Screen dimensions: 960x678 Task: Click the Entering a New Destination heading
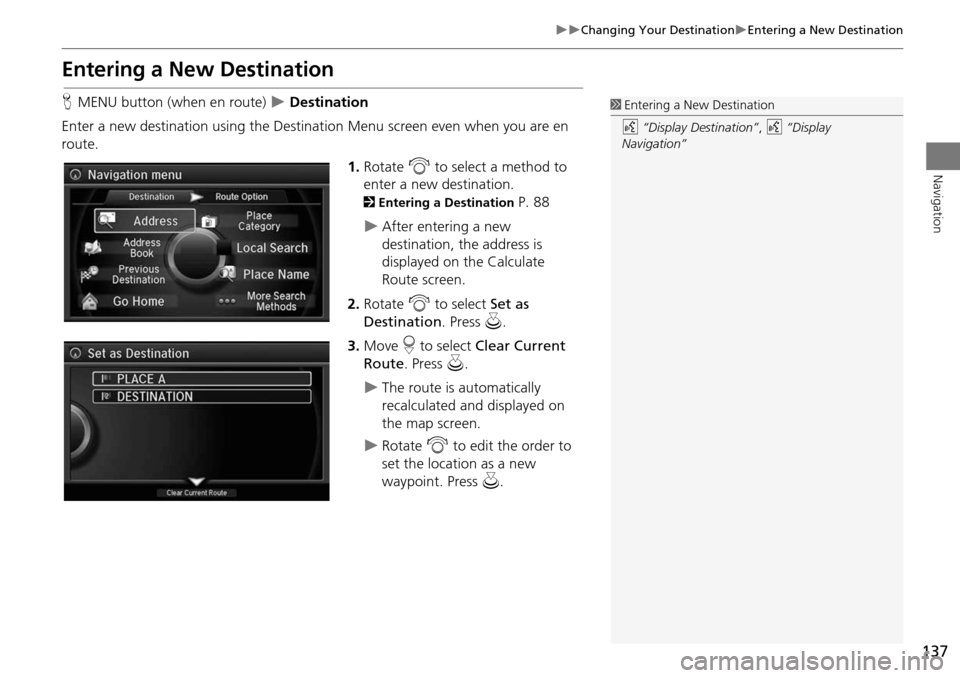(198, 69)
